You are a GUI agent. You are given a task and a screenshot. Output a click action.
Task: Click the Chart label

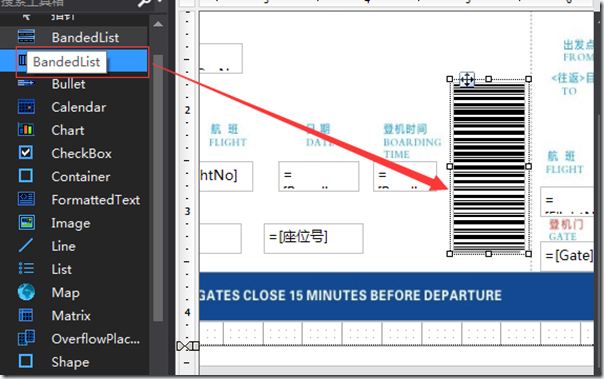point(68,130)
